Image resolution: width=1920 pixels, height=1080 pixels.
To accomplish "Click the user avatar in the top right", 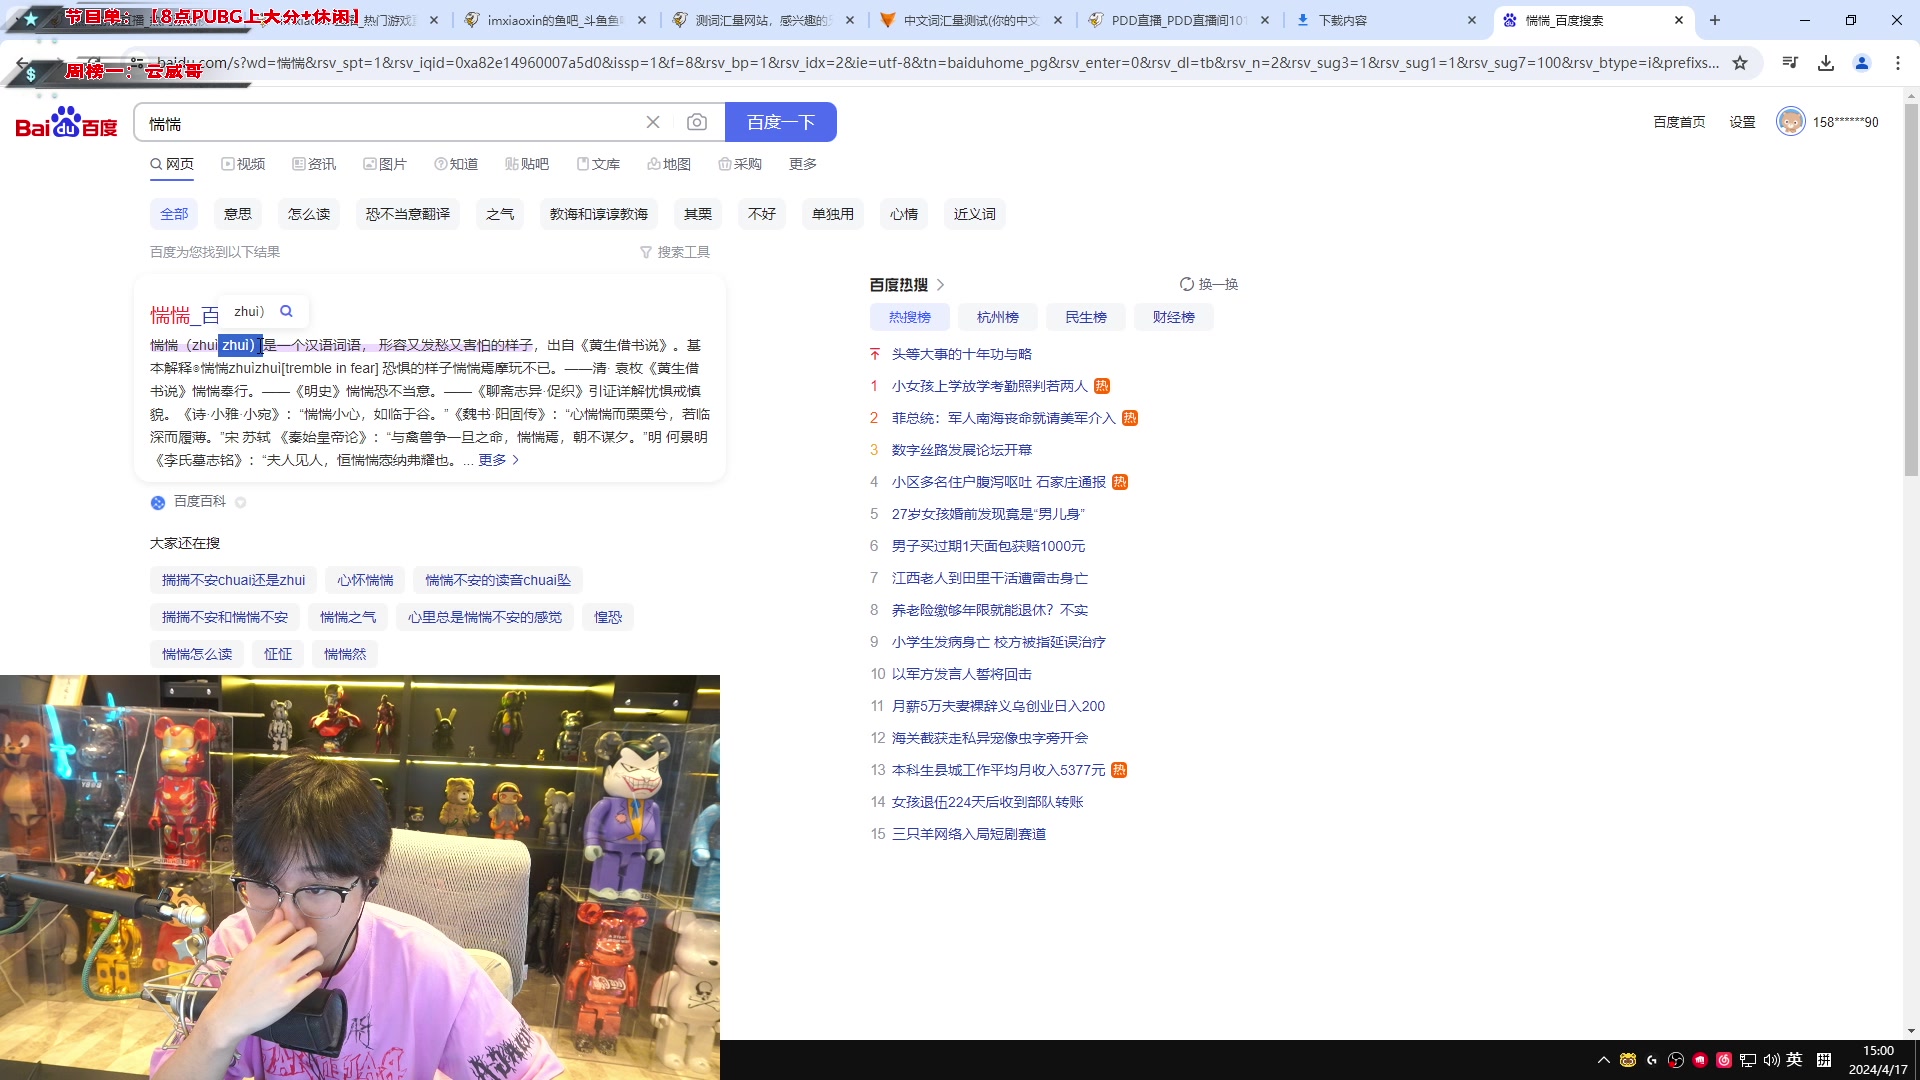I will 1791,121.
